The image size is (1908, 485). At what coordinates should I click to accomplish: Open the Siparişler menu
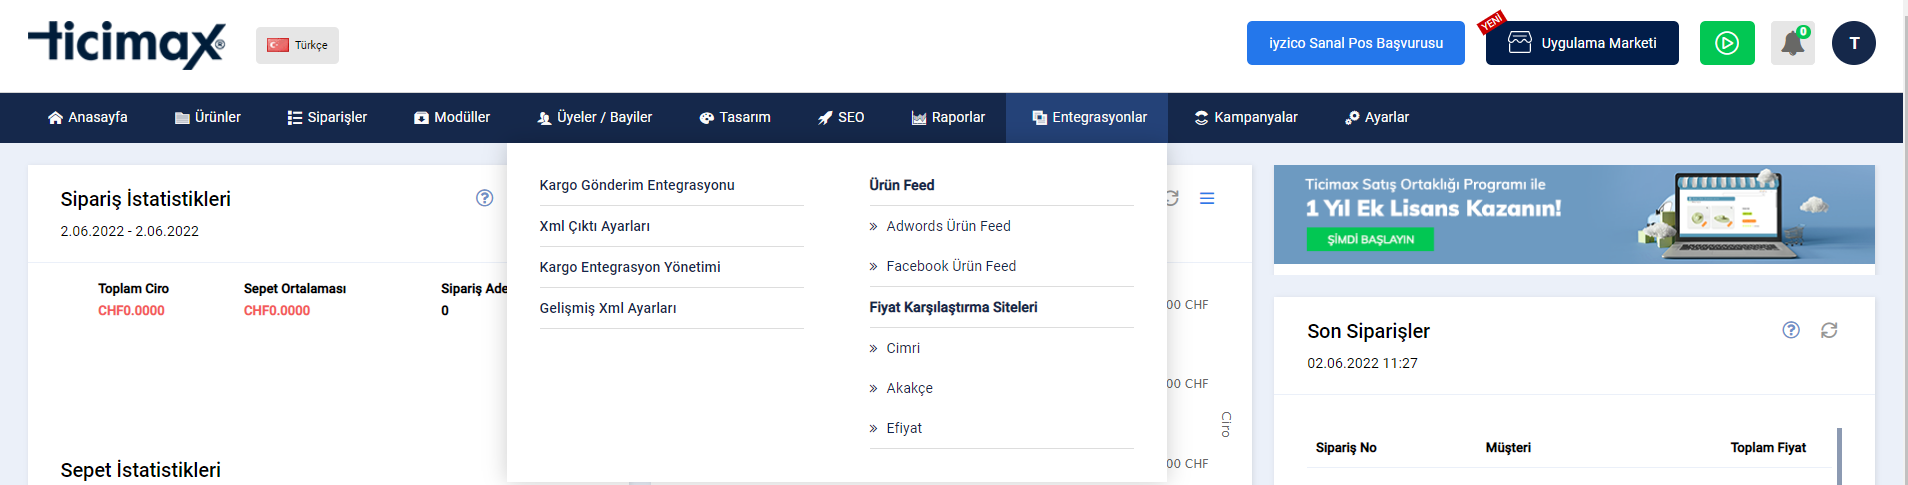(327, 117)
